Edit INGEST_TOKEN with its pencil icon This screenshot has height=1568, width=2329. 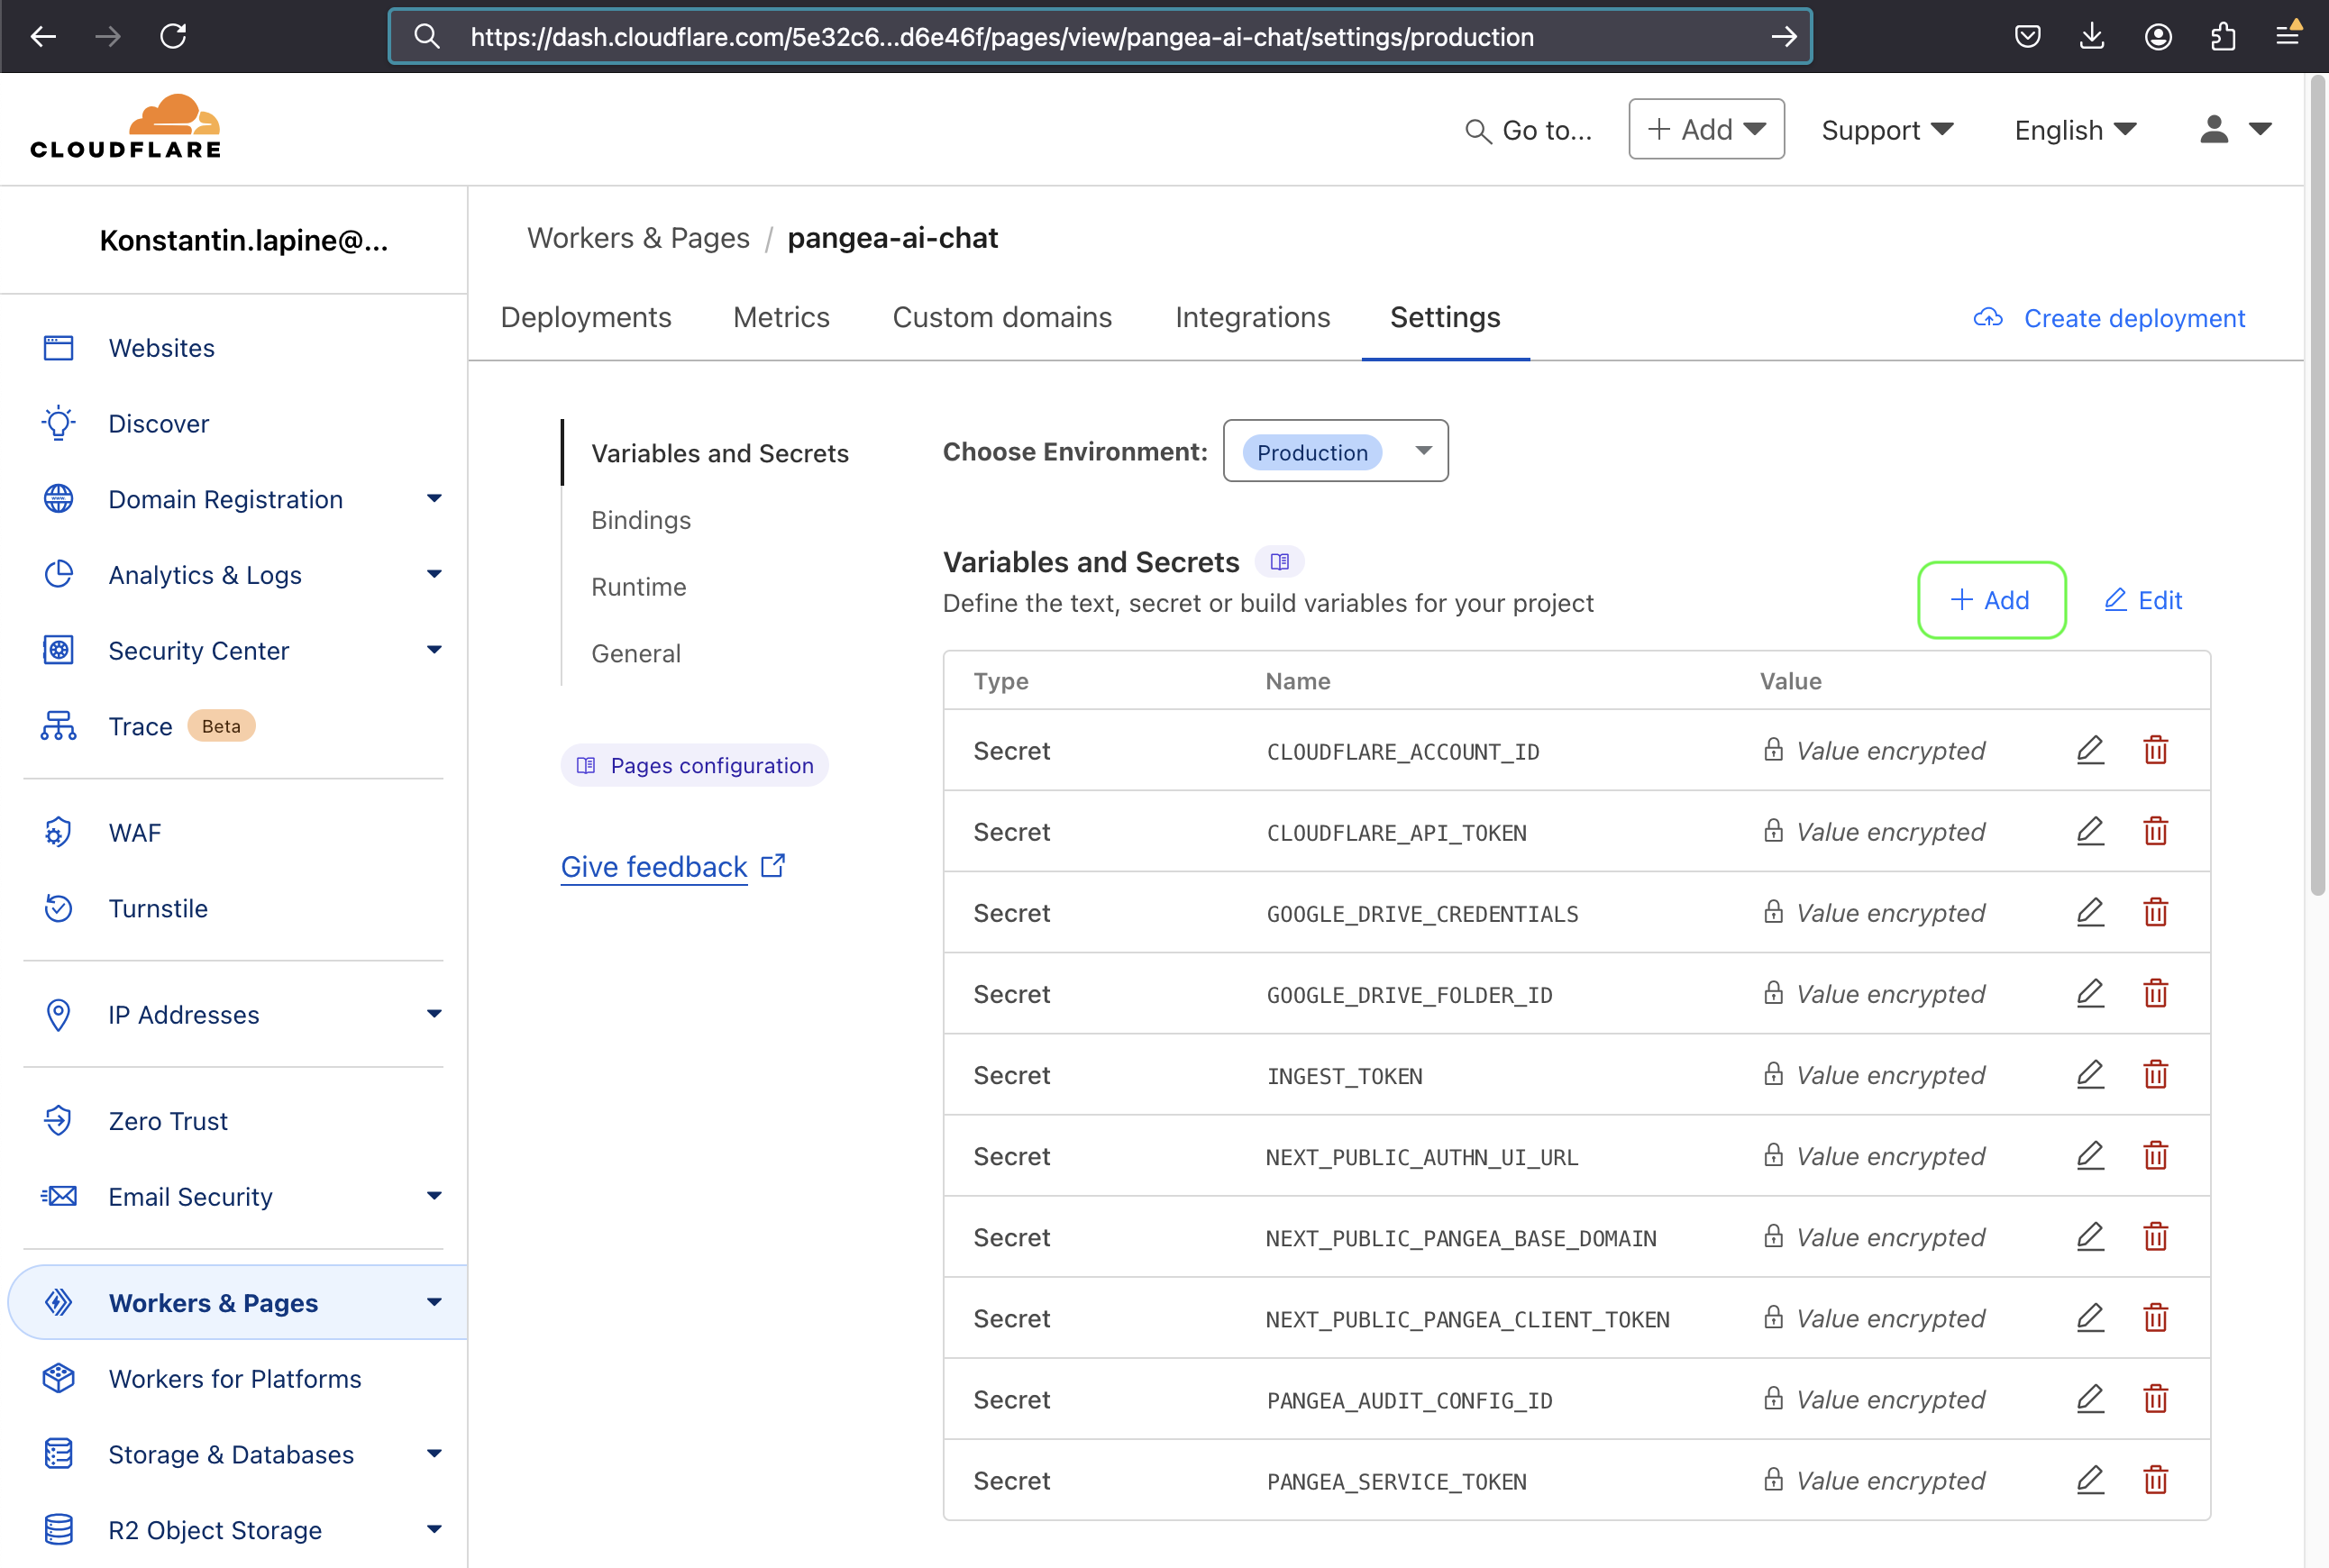2090,1074
